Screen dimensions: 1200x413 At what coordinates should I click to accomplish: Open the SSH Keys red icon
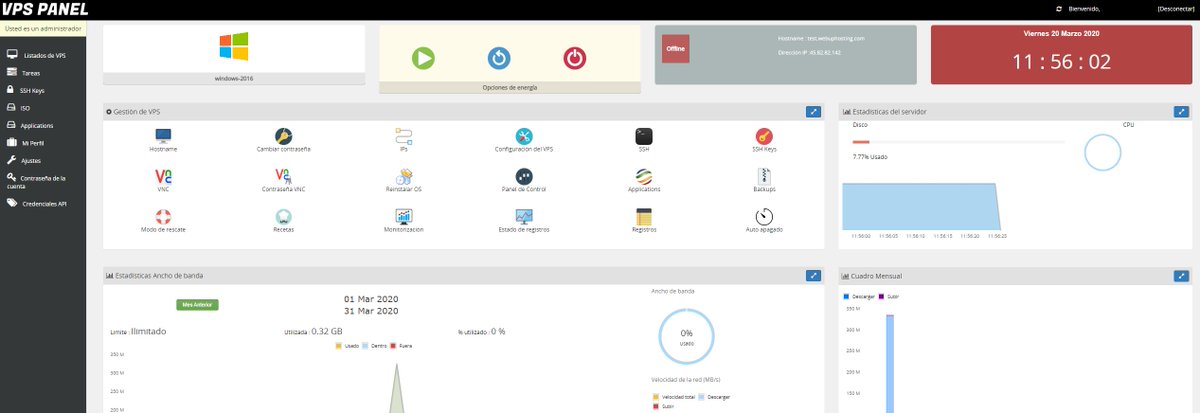point(764,136)
